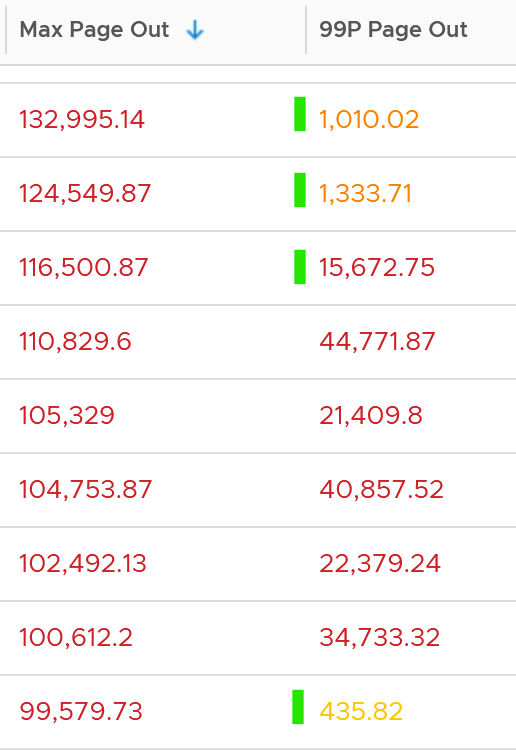The height and width of the screenshot is (754, 516).
Task: Click the yellow 435.82 99P value
Action: (x=361, y=712)
